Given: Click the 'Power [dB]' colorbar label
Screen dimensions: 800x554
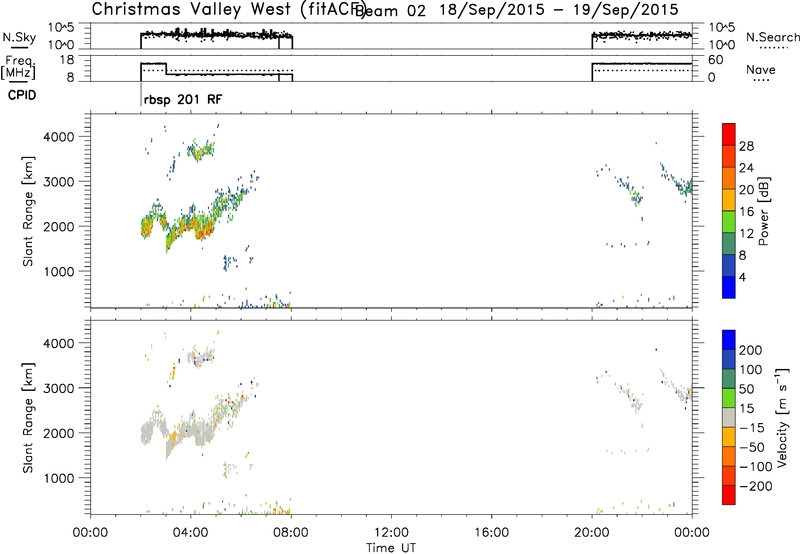Looking at the screenshot, I should pyautogui.click(x=763, y=211).
